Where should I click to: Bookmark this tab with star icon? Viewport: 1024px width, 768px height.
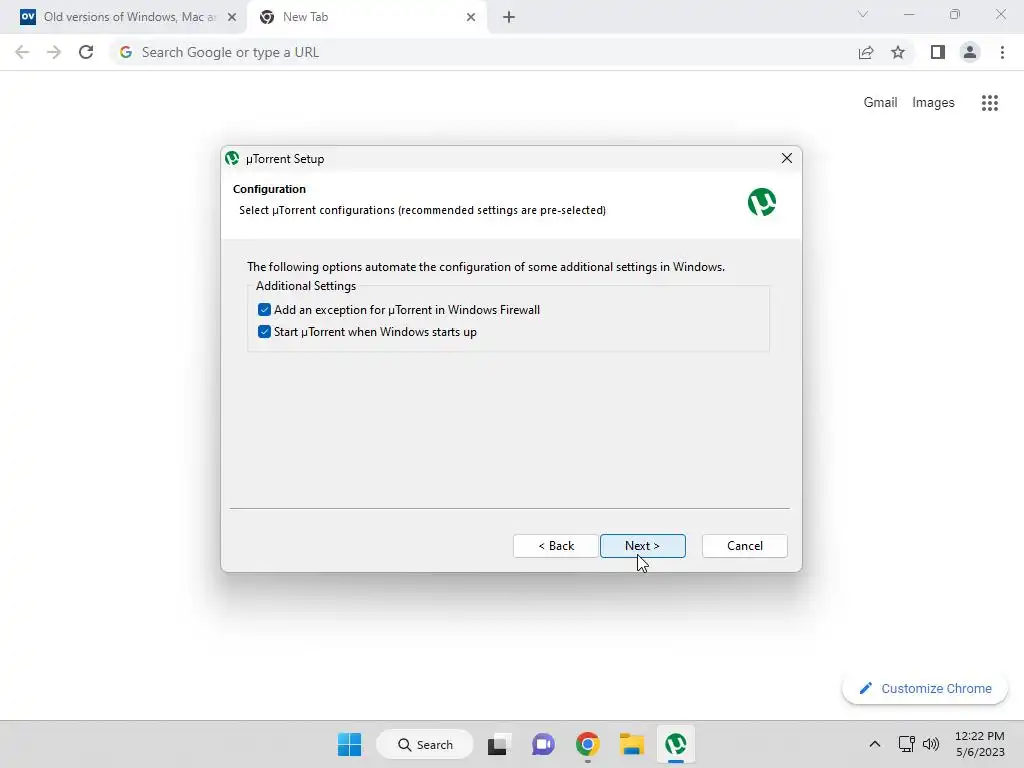(x=898, y=52)
